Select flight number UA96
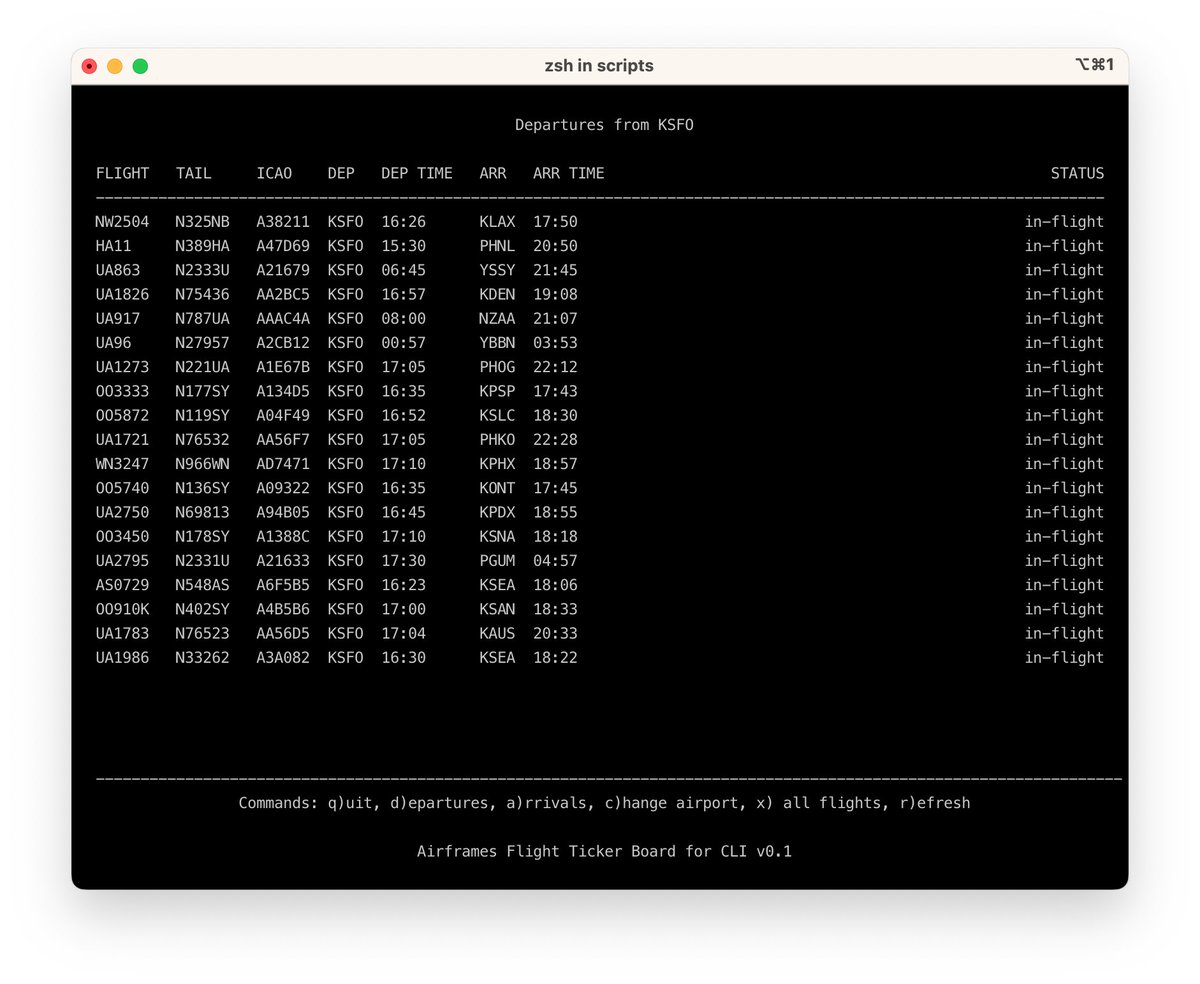The image size is (1200, 984). pos(113,343)
